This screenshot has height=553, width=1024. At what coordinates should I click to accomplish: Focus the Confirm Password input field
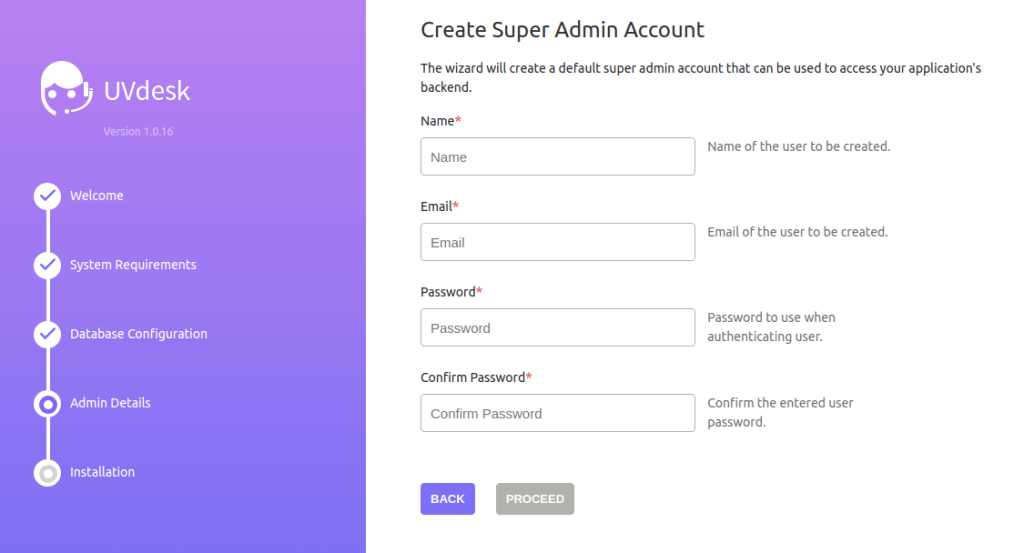[558, 413]
